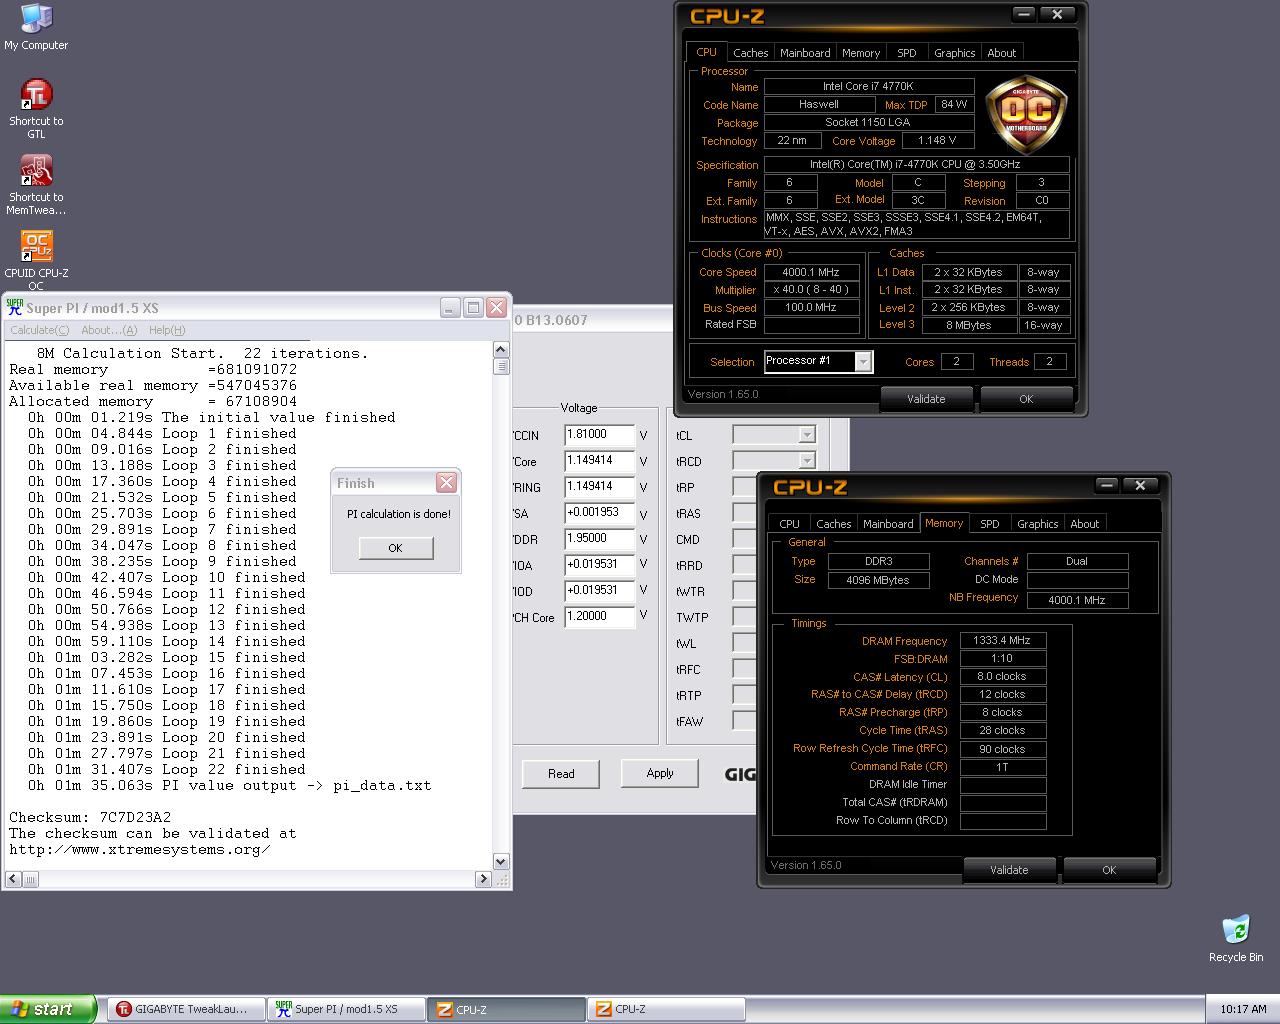Switch to GIGABYTE TweakLauncher in the taskbar
The height and width of the screenshot is (1024, 1280).
186,1009
